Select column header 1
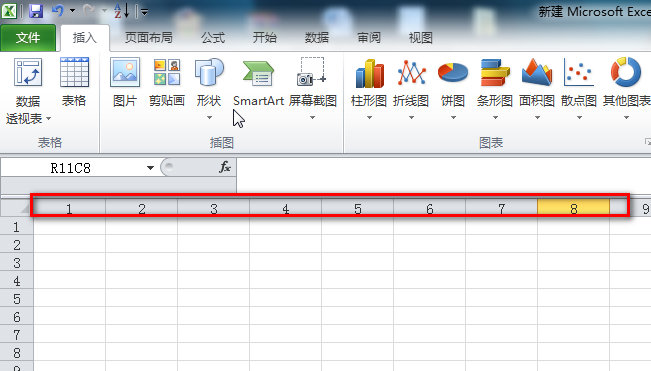This screenshot has width=651, height=371. pos(69,208)
